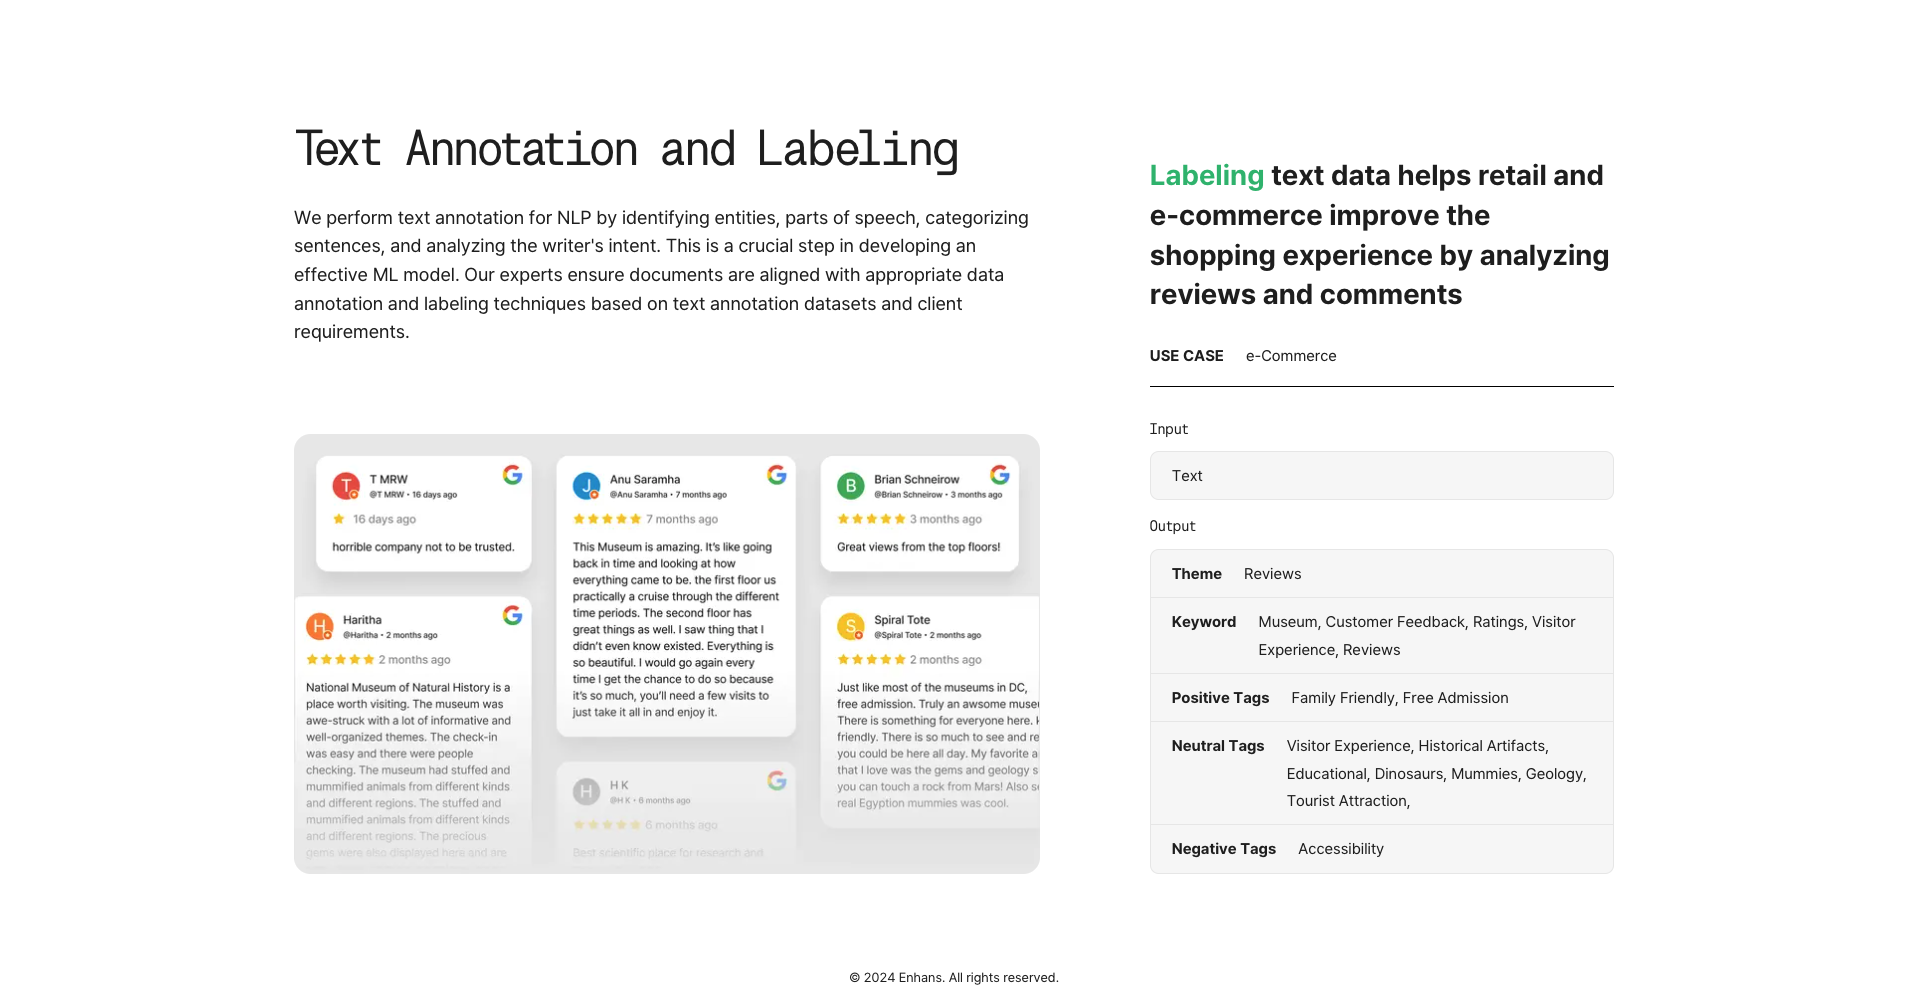Click Spiral Tote's yellow S avatar
This screenshot has height=986, width=1905.
pos(851,626)
